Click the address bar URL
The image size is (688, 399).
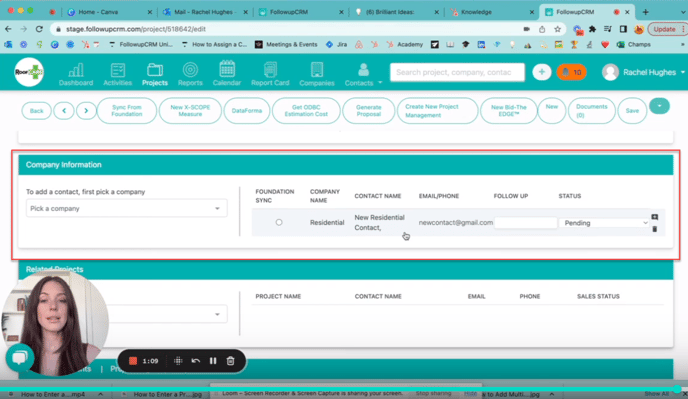pos(136,29)
